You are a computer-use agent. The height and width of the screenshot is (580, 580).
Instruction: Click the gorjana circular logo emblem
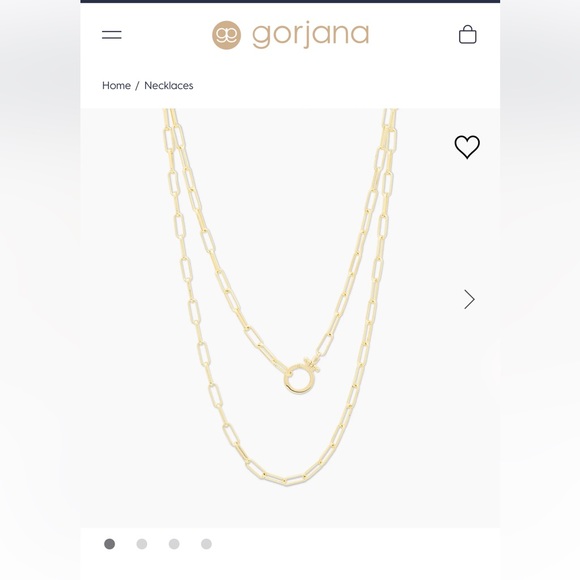pos(226,35)
